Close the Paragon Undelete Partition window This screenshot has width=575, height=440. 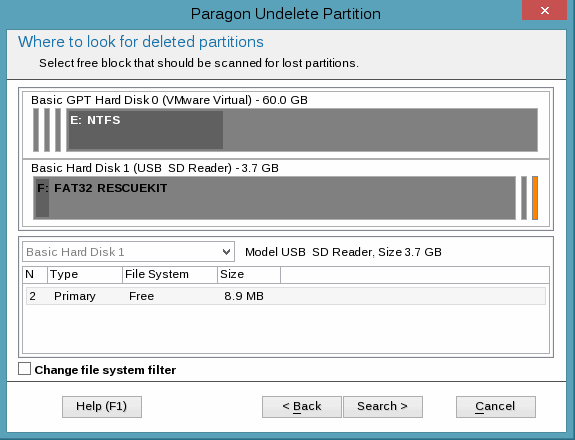[x=545, y=10]
